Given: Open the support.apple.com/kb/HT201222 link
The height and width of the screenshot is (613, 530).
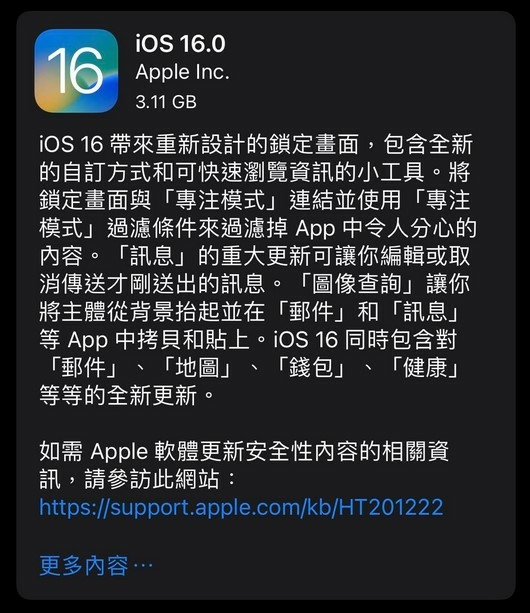Looking at the screenshot, I should (x=242, y=507).
